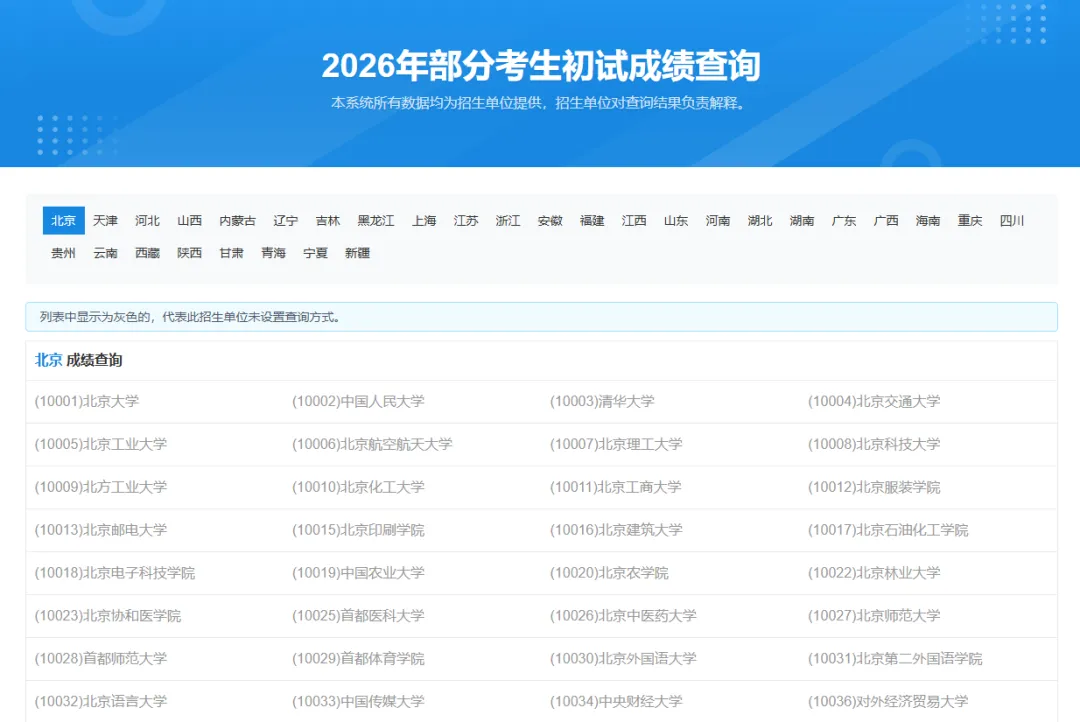Click (10015)北京印刷学院 entry
1080x722 pixels.
pos(358,529)
